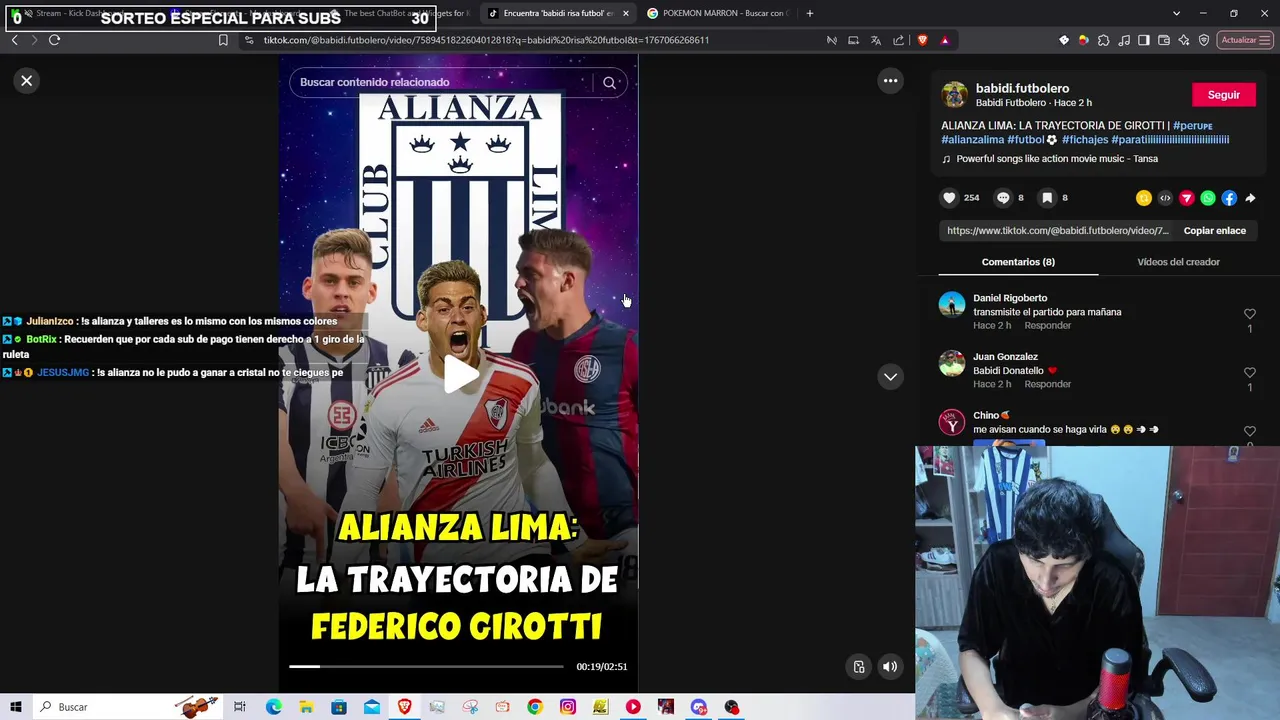The height and width of the screenshot is (720, 1280).
Task: Save the video with the bookmark icon
Action: (x=1047, y=198)
